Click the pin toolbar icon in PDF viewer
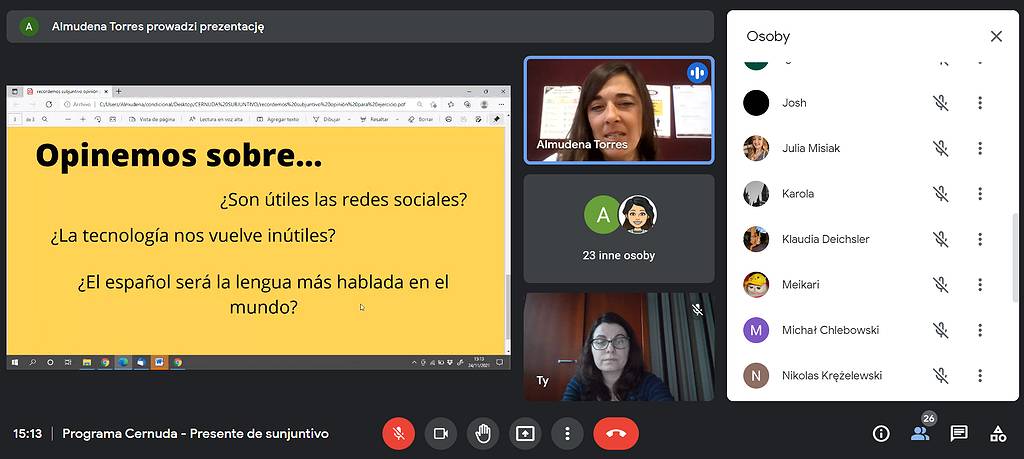This screenshot has height=459, width=1024. [x=496, y=119]
